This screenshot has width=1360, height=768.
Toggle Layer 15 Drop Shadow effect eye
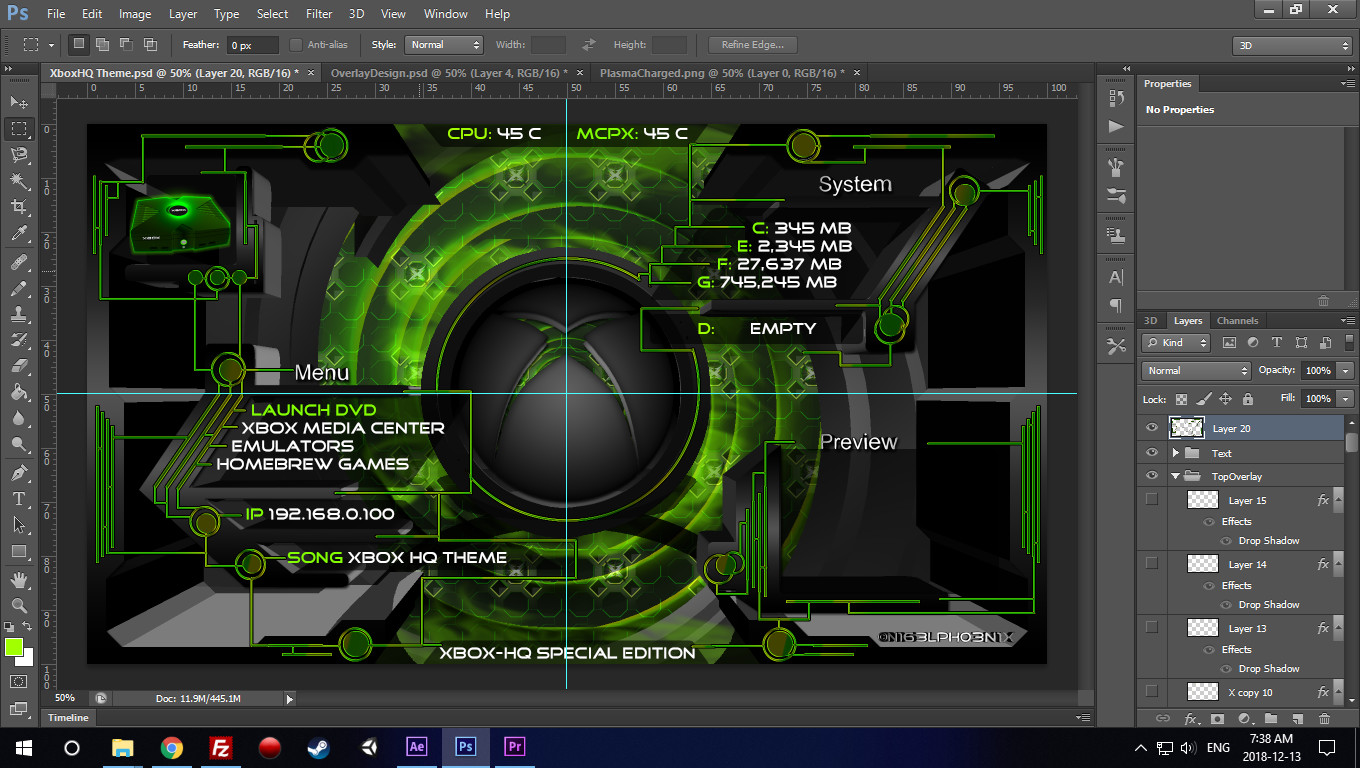pyautogui.click(x=1228, y=540)
